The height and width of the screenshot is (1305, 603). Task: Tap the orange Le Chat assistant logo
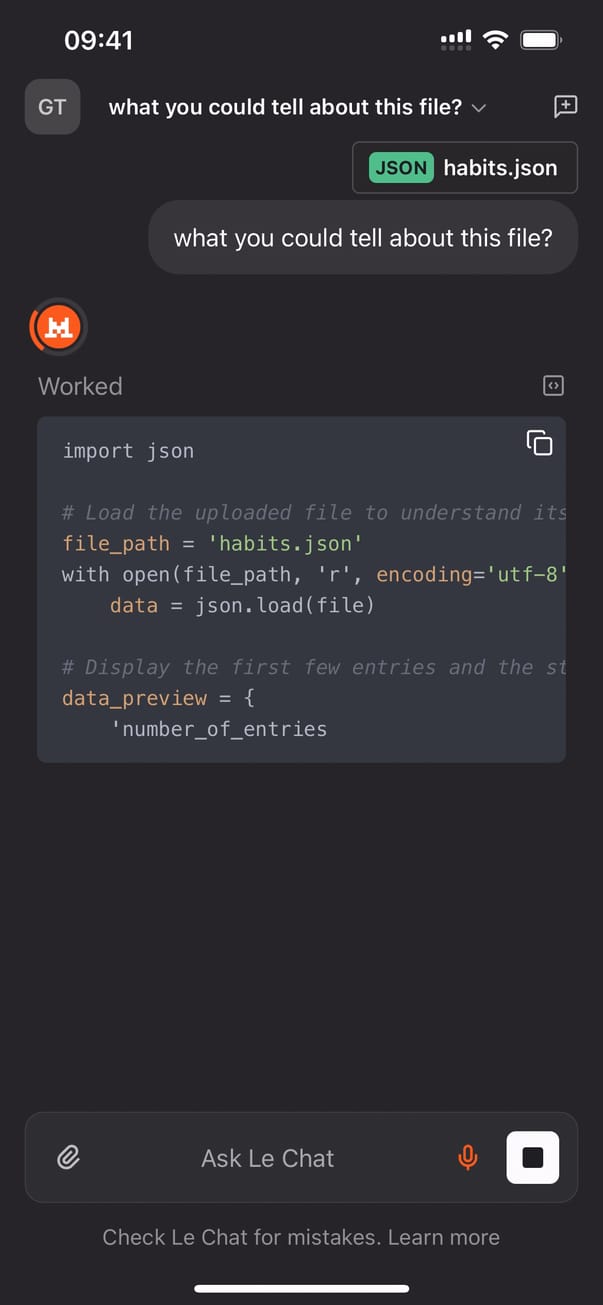coord(59,328)
